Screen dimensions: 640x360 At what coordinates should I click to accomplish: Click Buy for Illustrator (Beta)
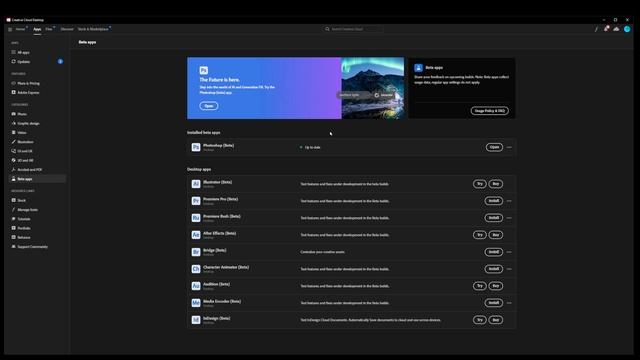tap(496, 184)
